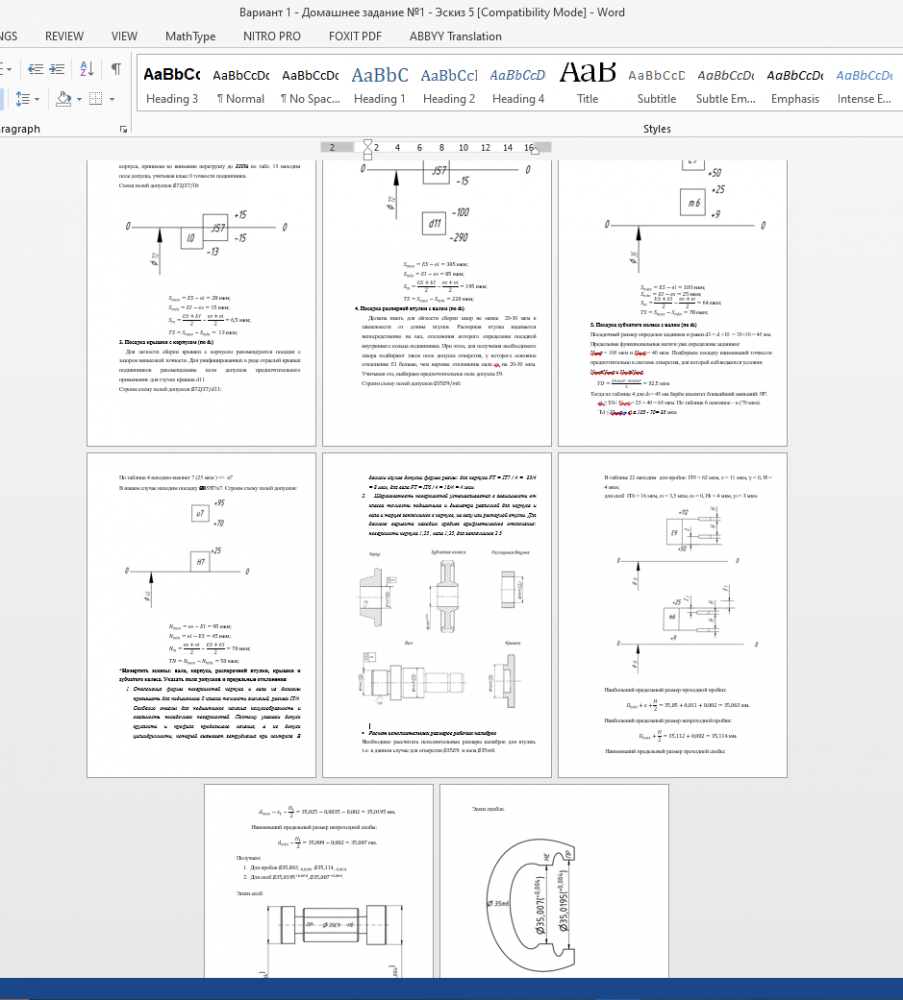Expand the Line Spacing dropdown arrow
Image resolution: width=903 pixels, height=1000 pixels.
(37, 99)
